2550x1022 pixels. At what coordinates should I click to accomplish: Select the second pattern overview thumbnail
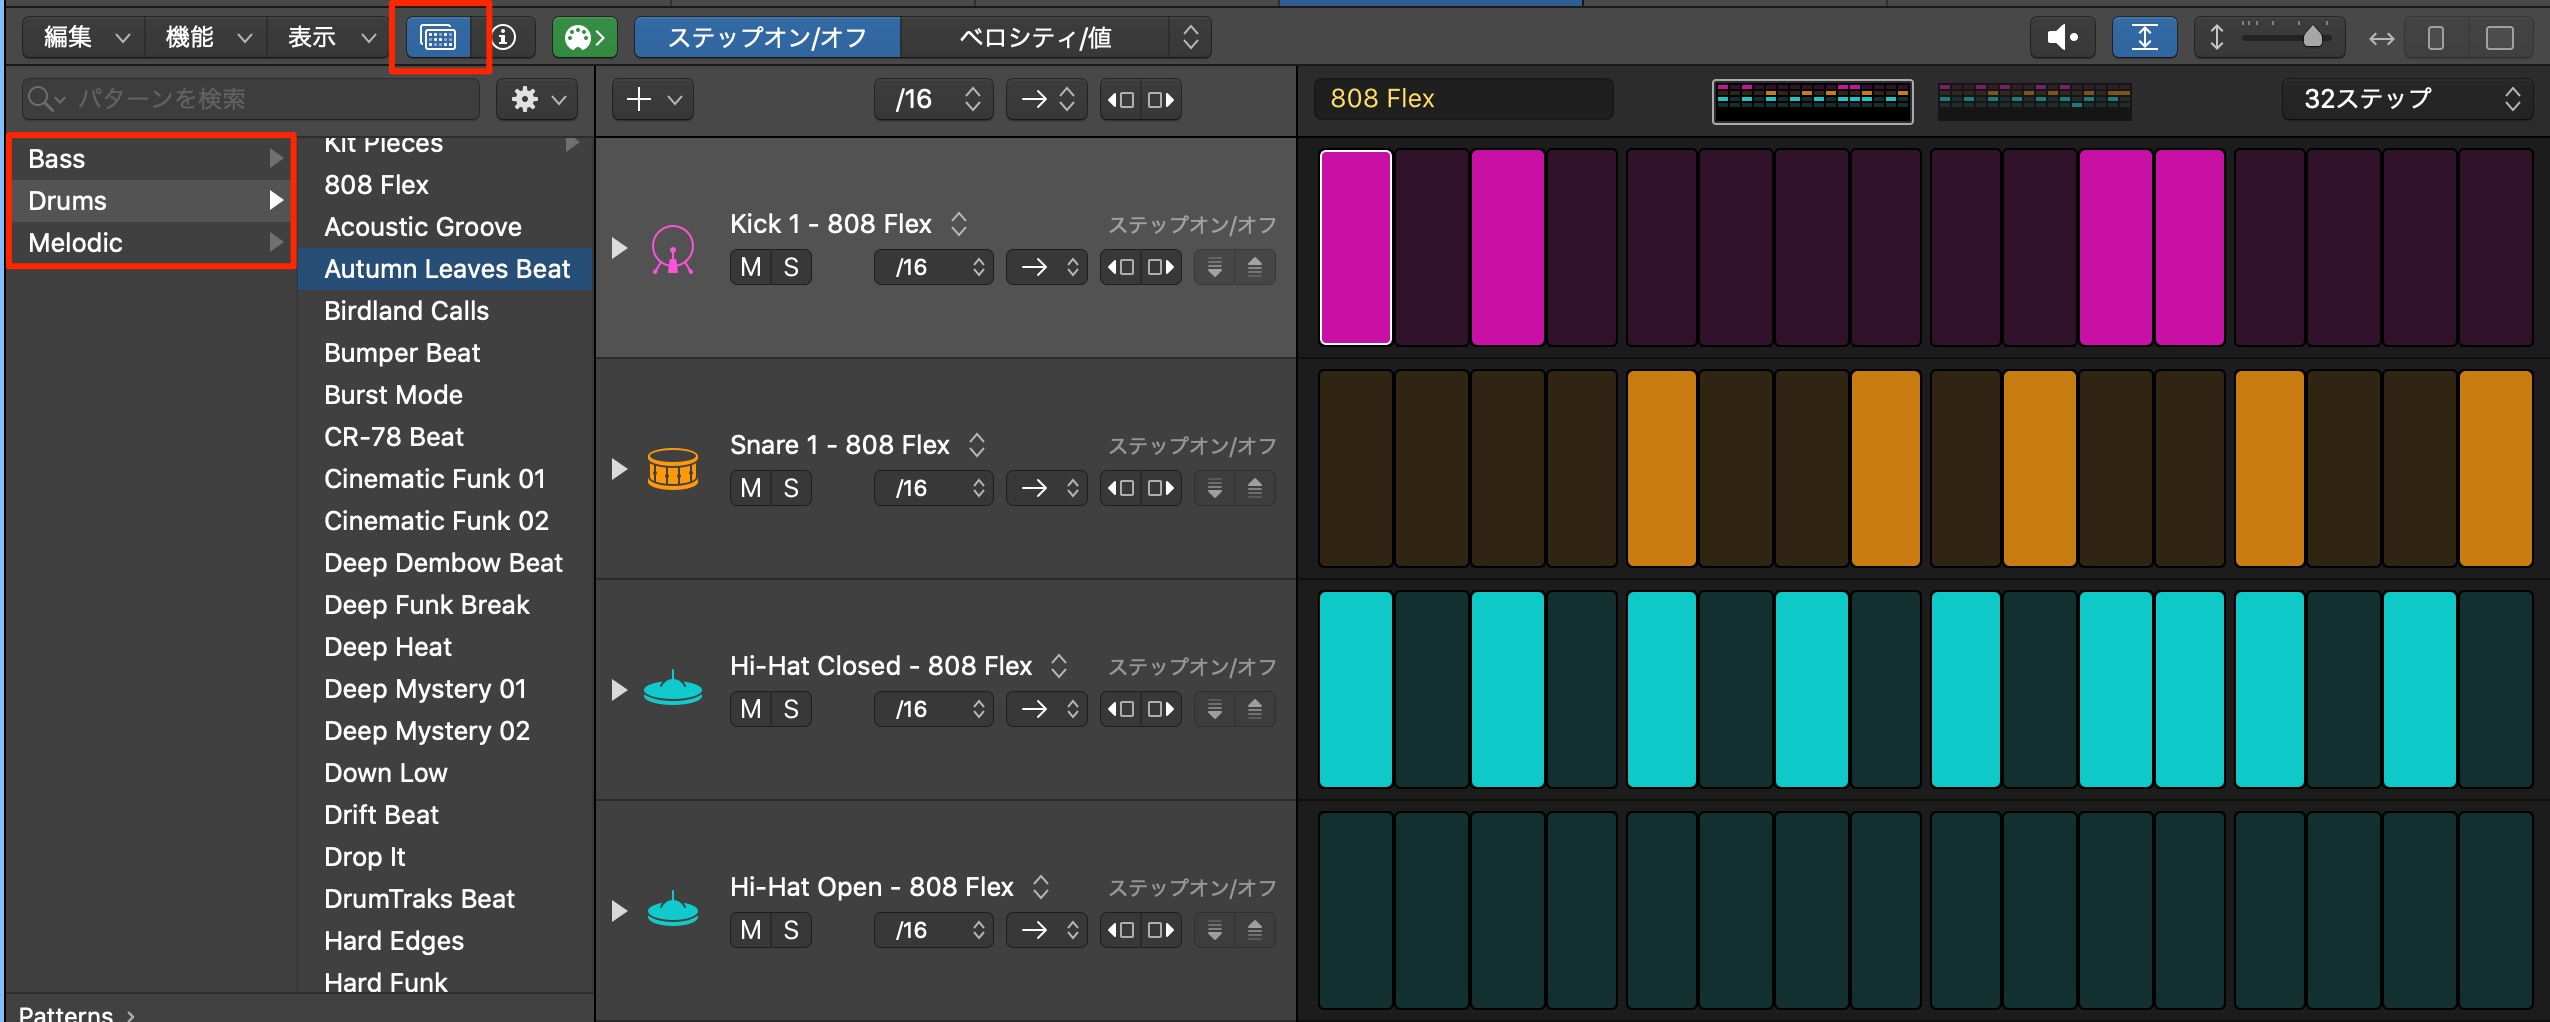tap(2034, 101)
